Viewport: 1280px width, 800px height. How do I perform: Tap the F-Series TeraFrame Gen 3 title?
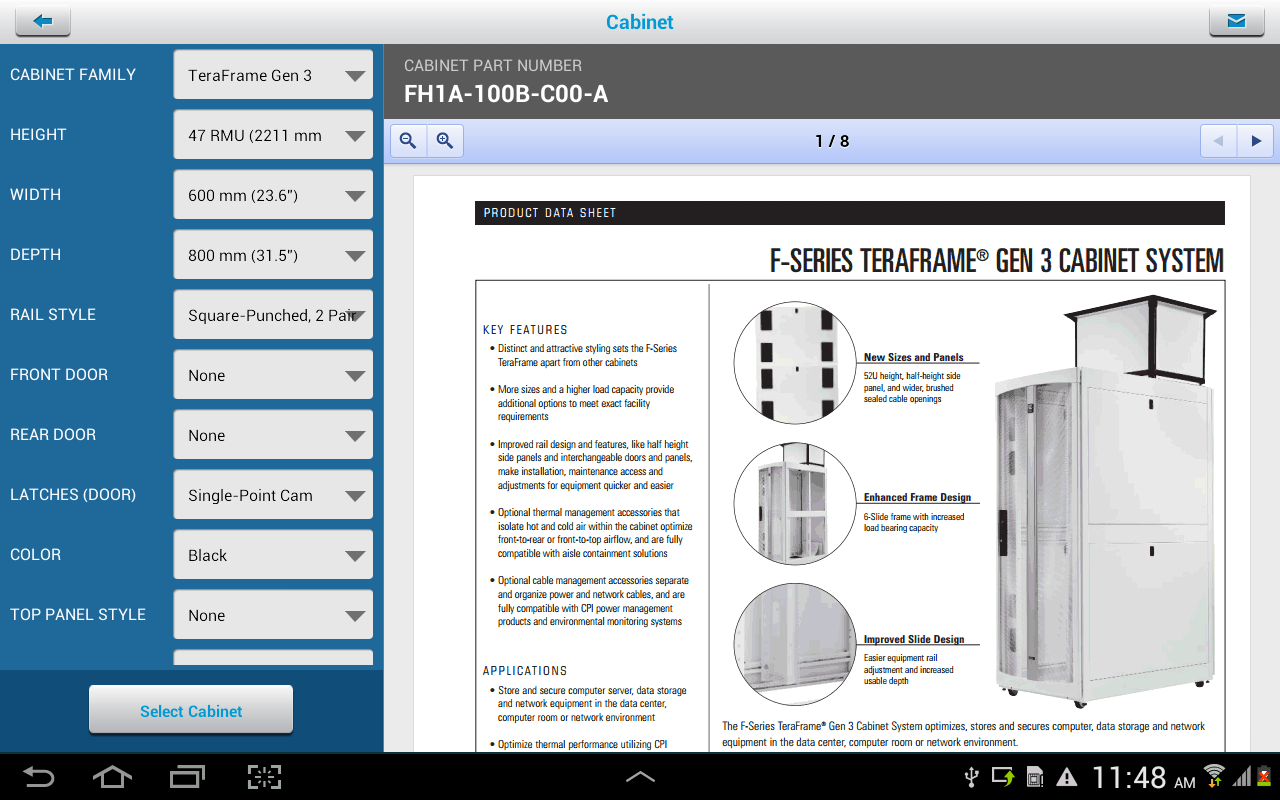997,261
